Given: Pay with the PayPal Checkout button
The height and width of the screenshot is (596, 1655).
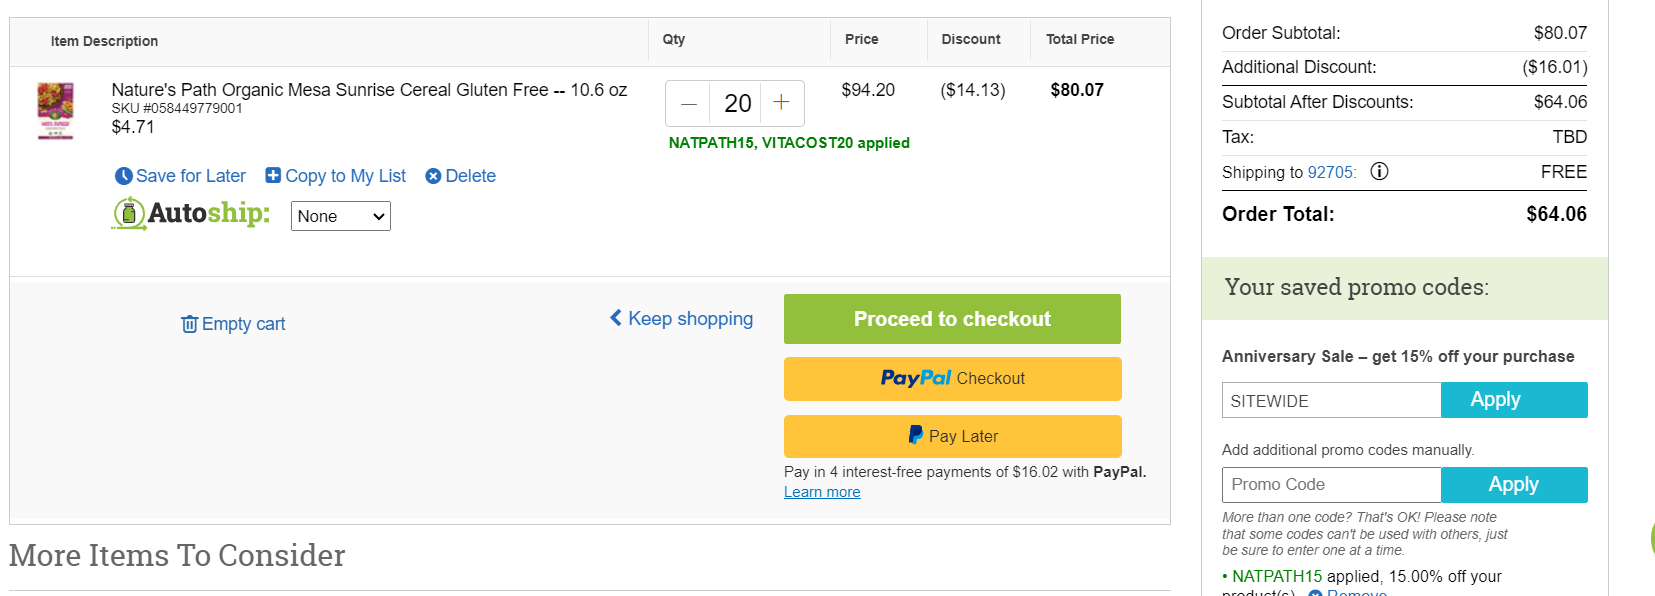Looking at the screenshot, I should pos(952,379).
